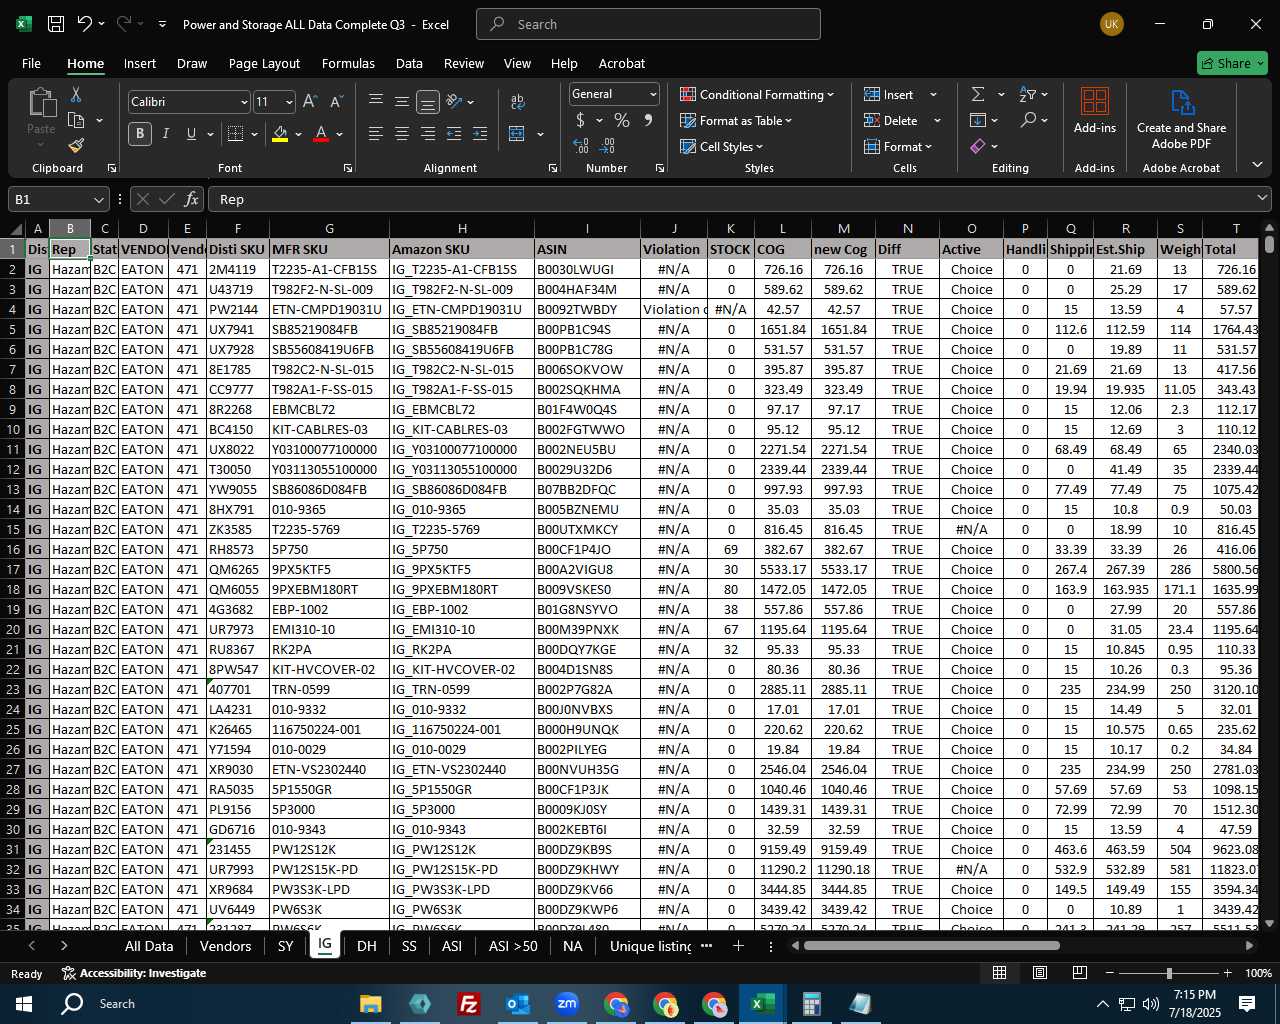Apply Comma Style number format
The width and height of the screenshot is (1280, 1024).
[x=648, y=121]
